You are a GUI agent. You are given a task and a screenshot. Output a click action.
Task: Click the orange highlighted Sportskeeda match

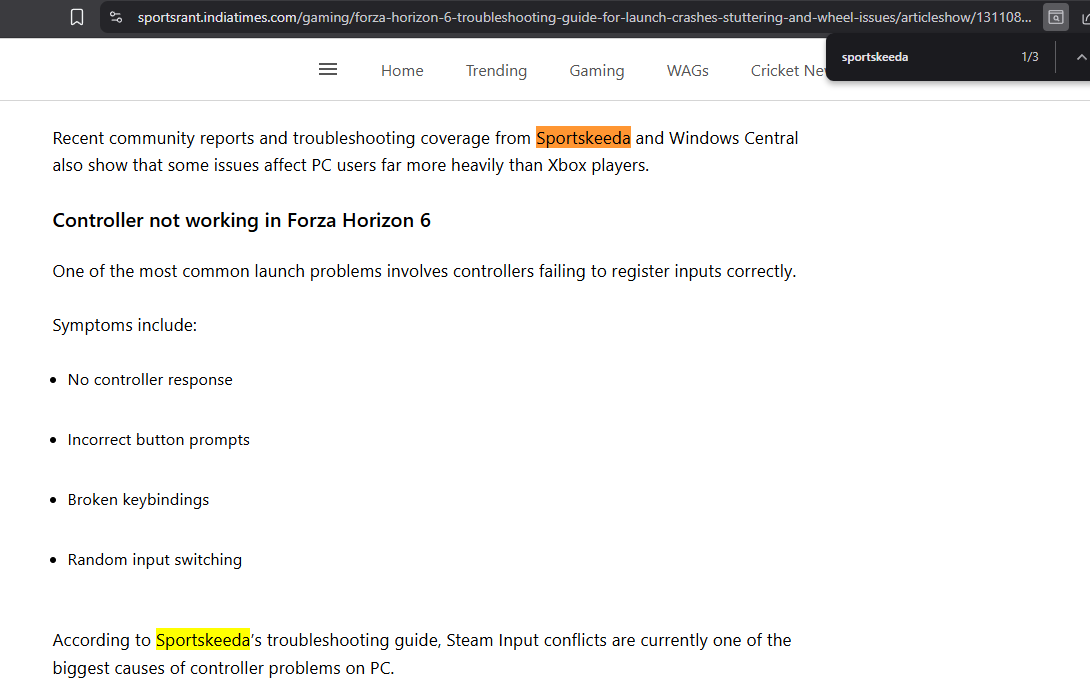click(583, 138)
